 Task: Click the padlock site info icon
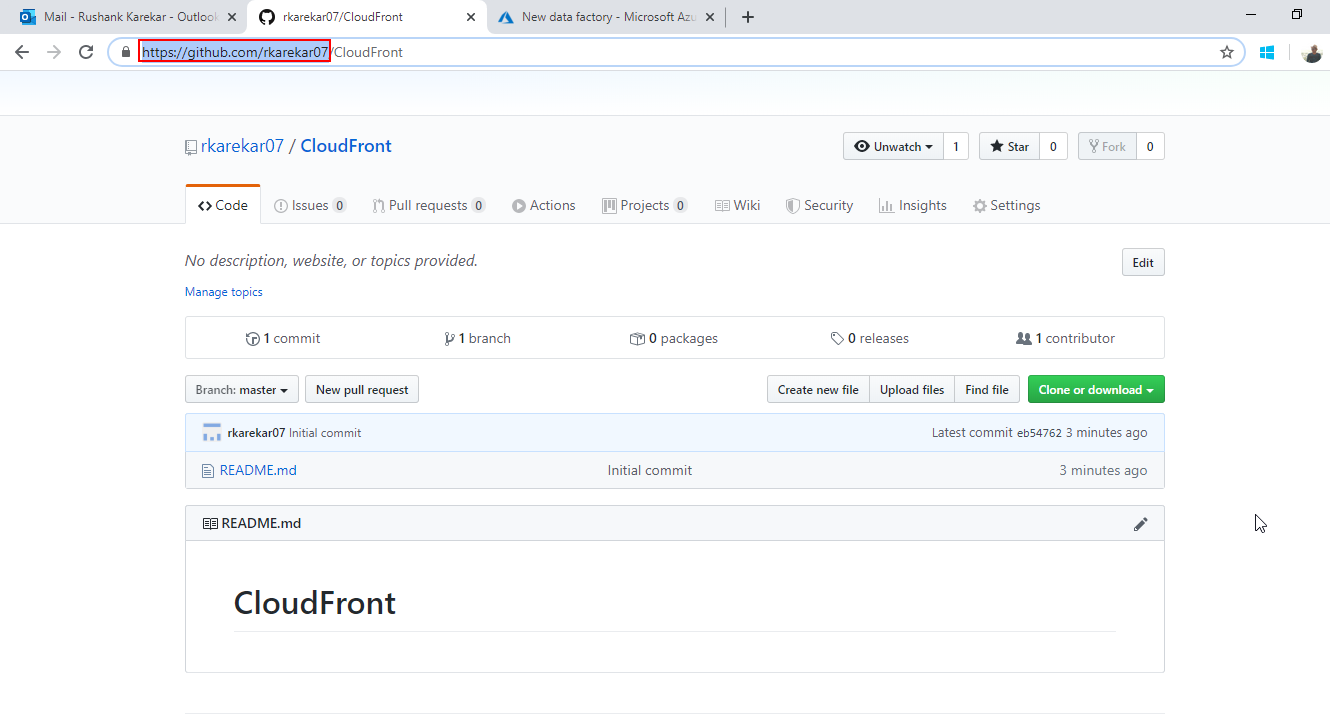(x=125, y=52)
